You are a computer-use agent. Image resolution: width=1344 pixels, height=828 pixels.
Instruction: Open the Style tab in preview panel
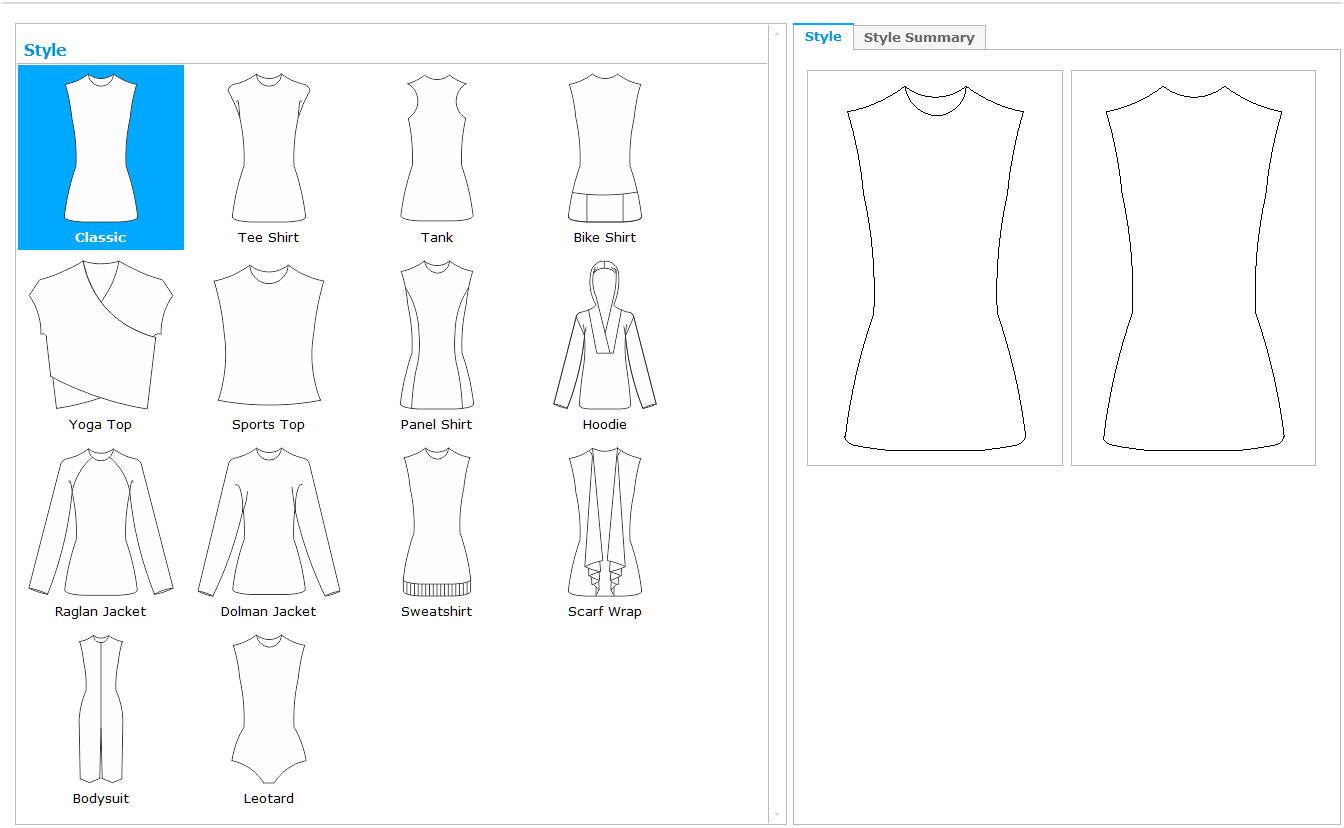(823, 37)
